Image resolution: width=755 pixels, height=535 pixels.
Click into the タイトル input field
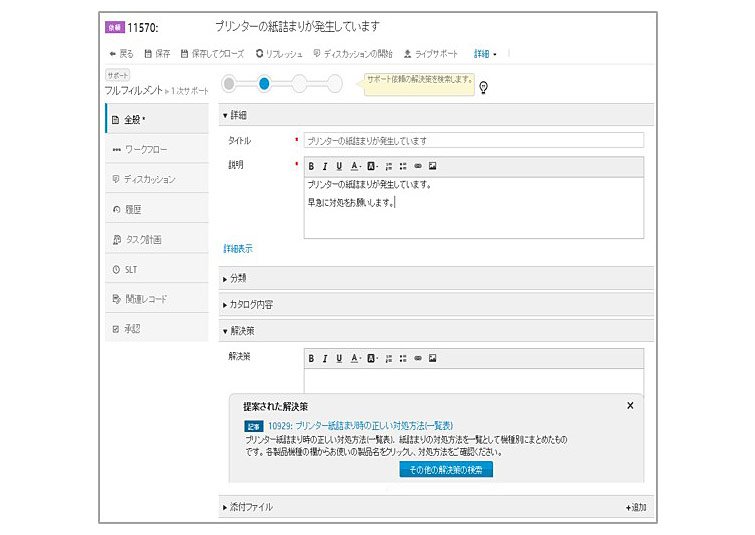click(x=474, y=141)
